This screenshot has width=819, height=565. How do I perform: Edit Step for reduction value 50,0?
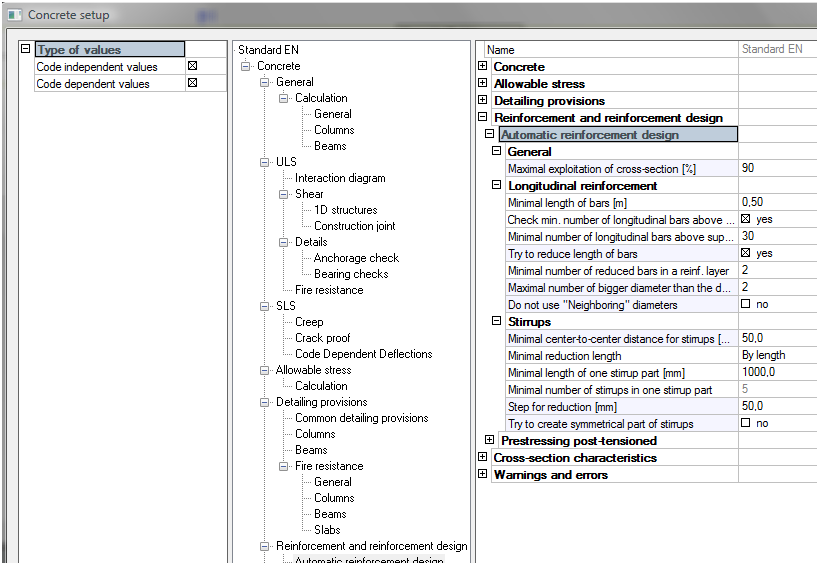[778, 406]
